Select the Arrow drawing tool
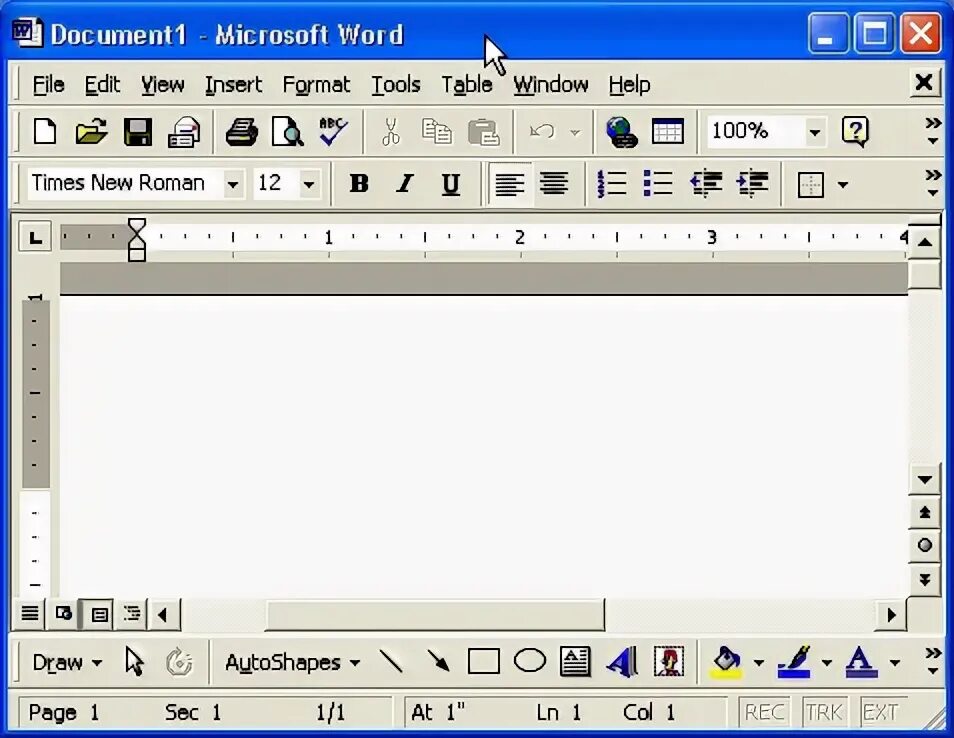Image resolution: width=954 pixels, height=738 pixels. click(438, 661)
